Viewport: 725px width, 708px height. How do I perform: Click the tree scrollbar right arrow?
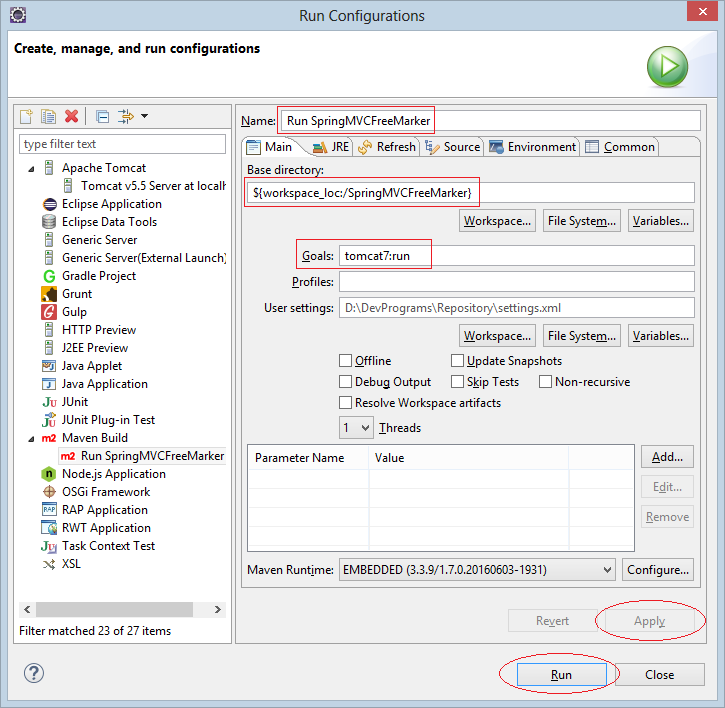[x=218, y=609]
